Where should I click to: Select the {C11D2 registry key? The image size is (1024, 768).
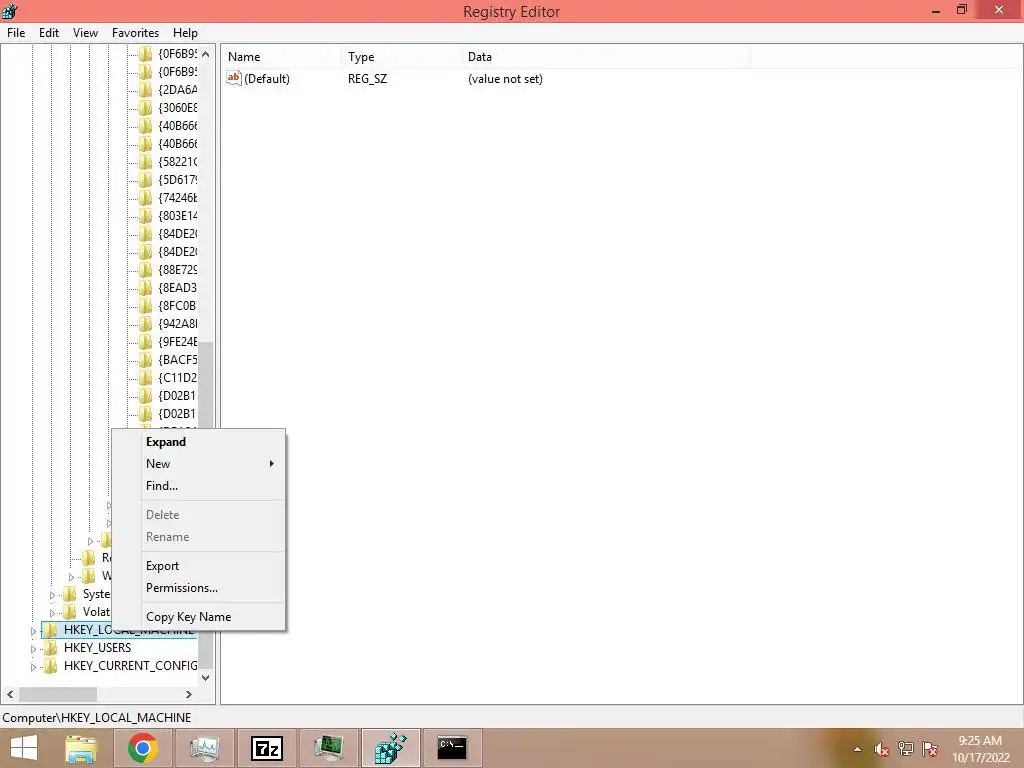[x=178, y=377]
